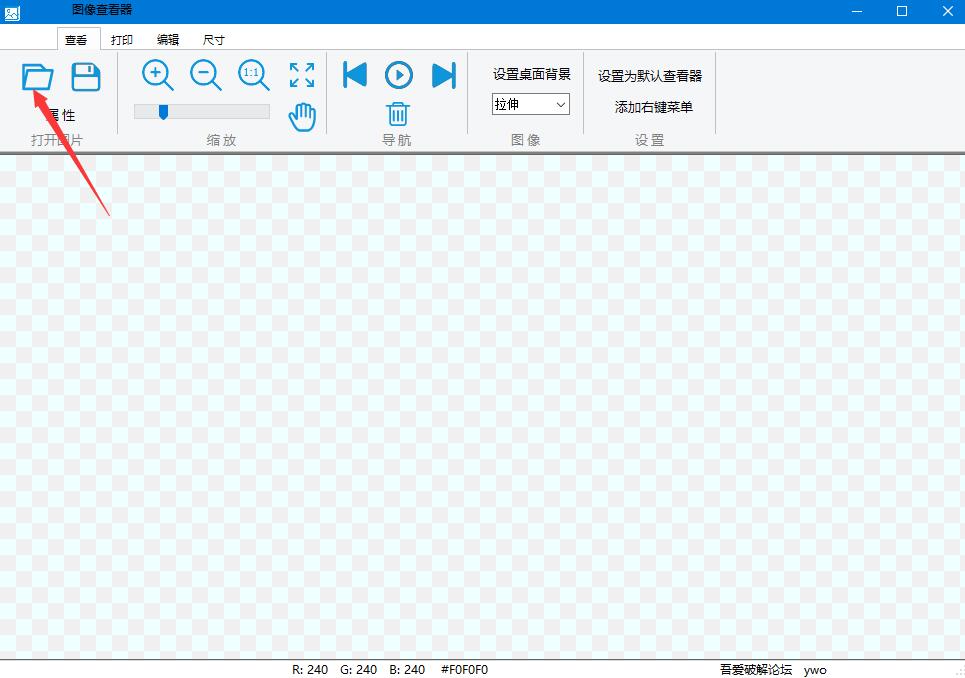Zoom in with the plus magnifier
This screenshot has width=965, height=678.
click(x=158, y=75)
